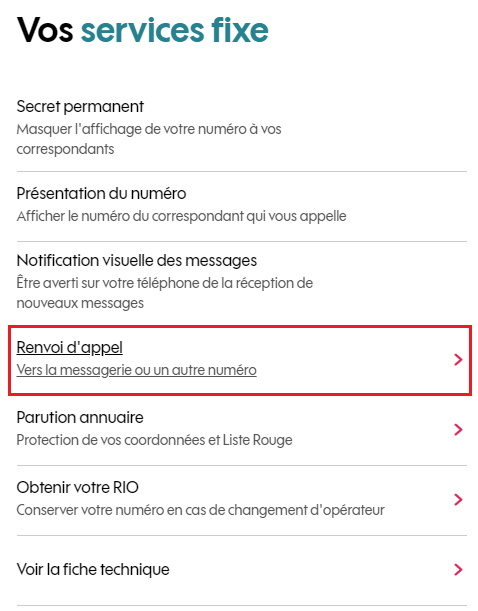Click "Conserver votre numéro en cas de changement" description
Viewport: 478px width, 611px height.
click(200, 510)
